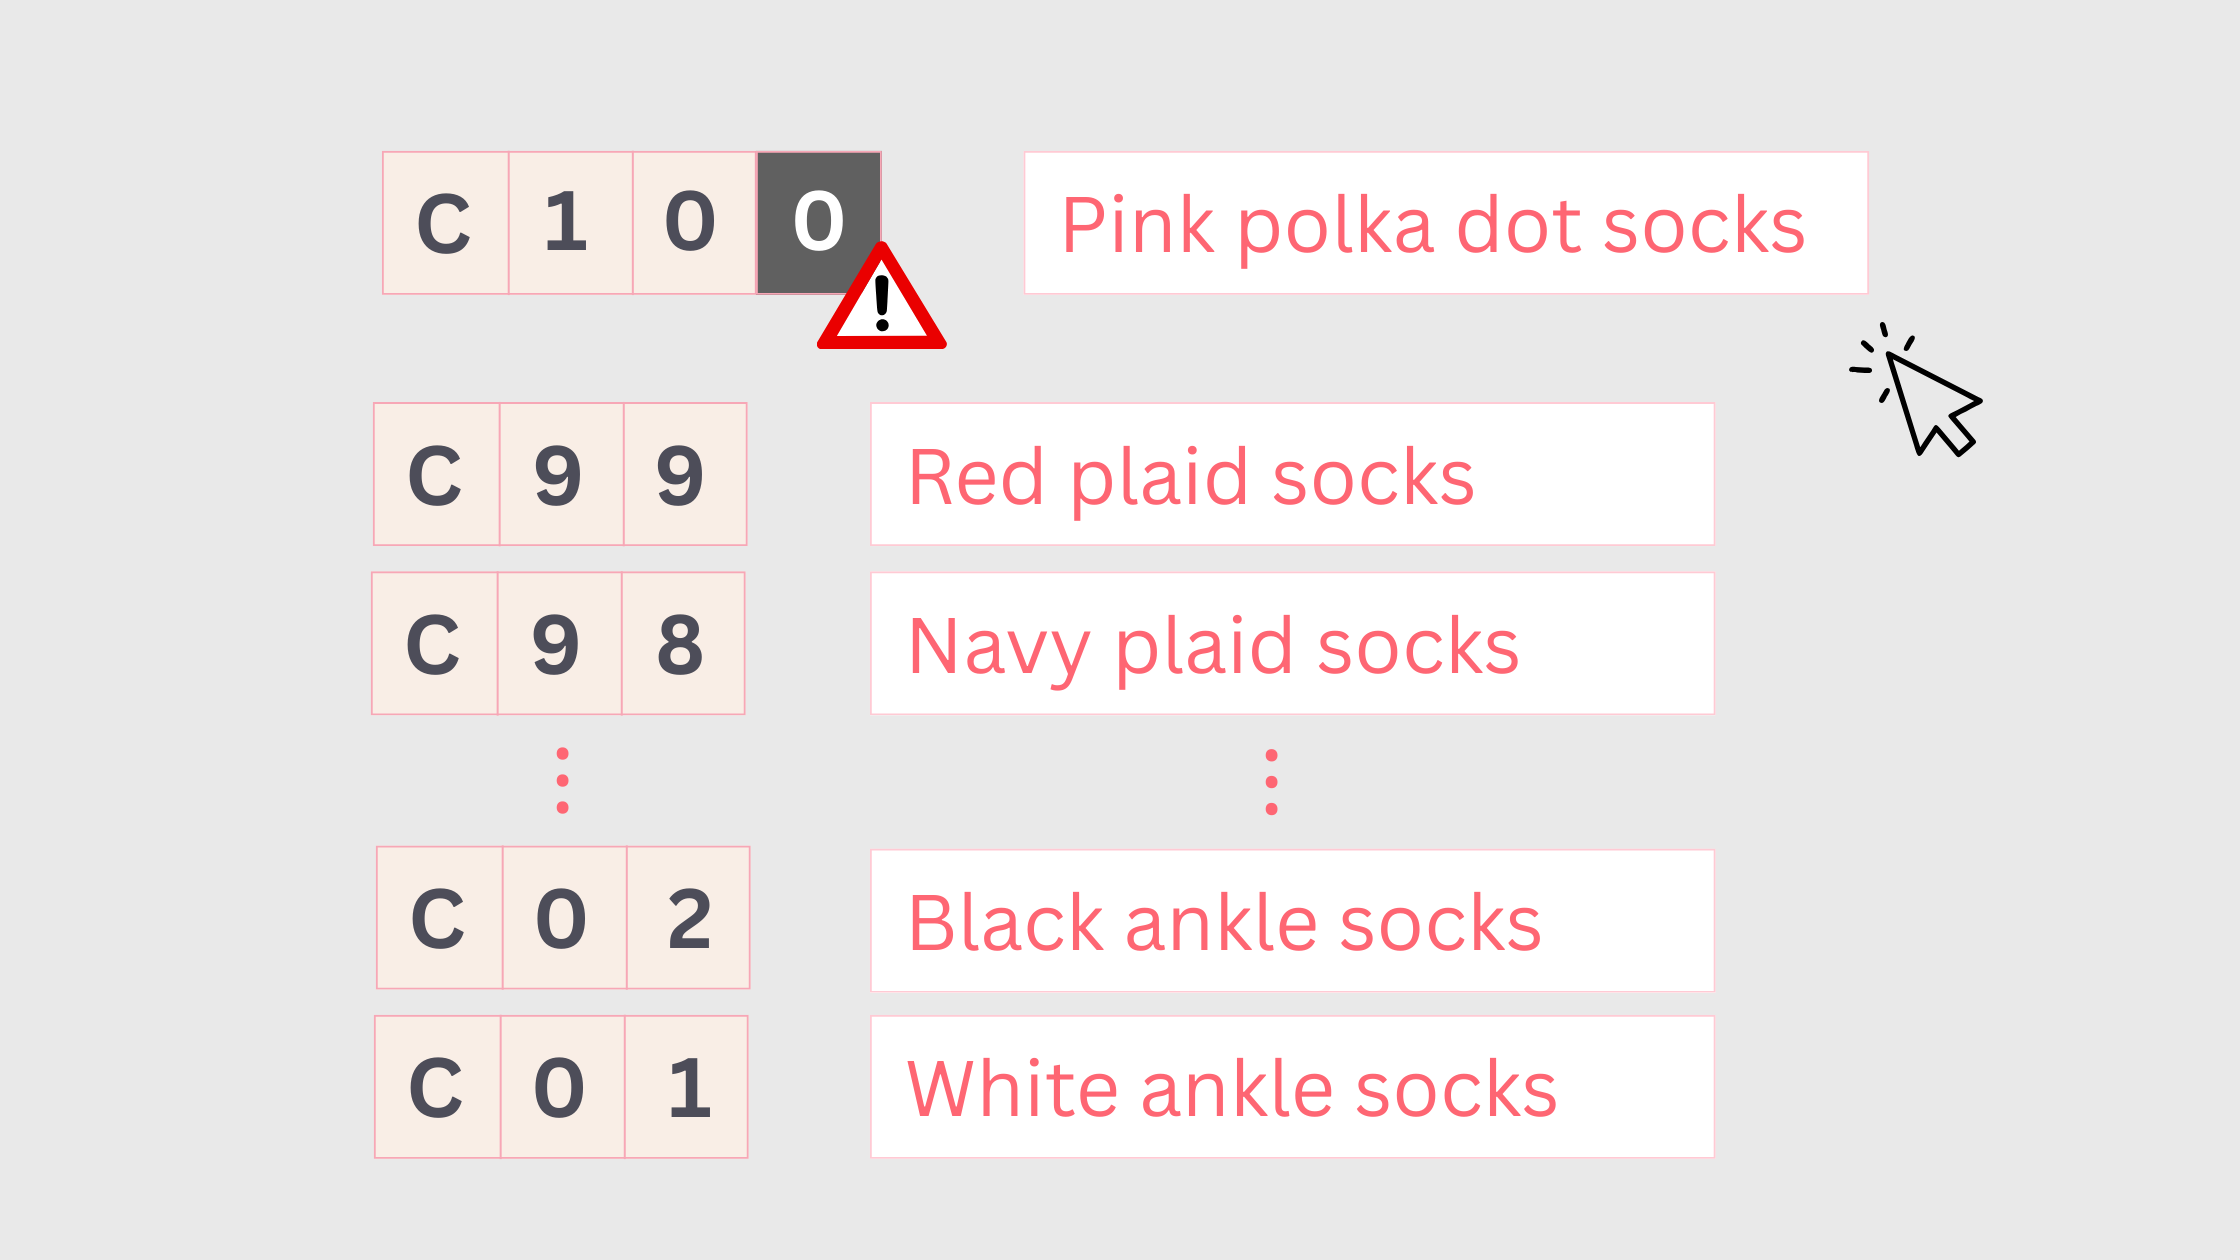Select the letter C cell in C100 row
Screen dimensions: 2240x1260
[x=446, y=223]
